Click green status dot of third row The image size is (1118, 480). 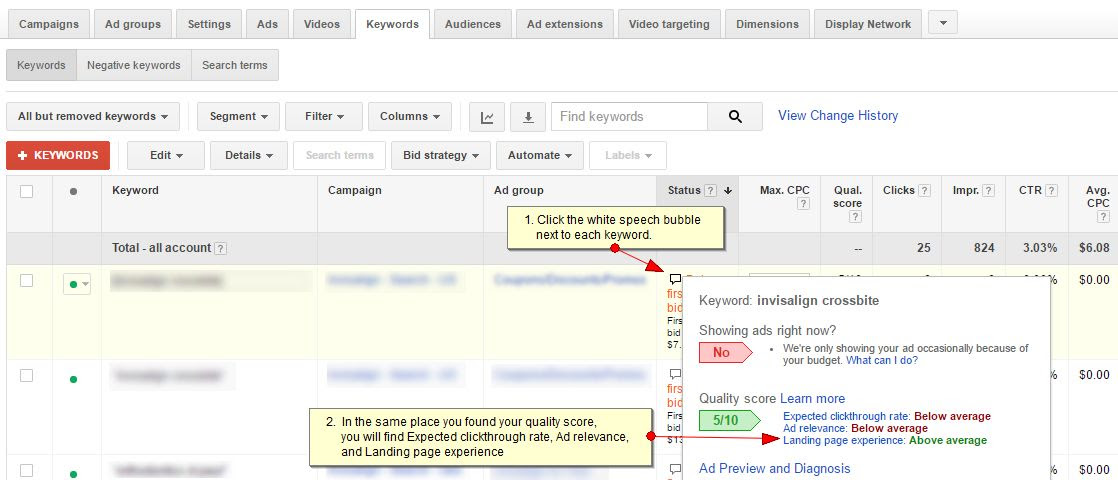click(73, 474)
